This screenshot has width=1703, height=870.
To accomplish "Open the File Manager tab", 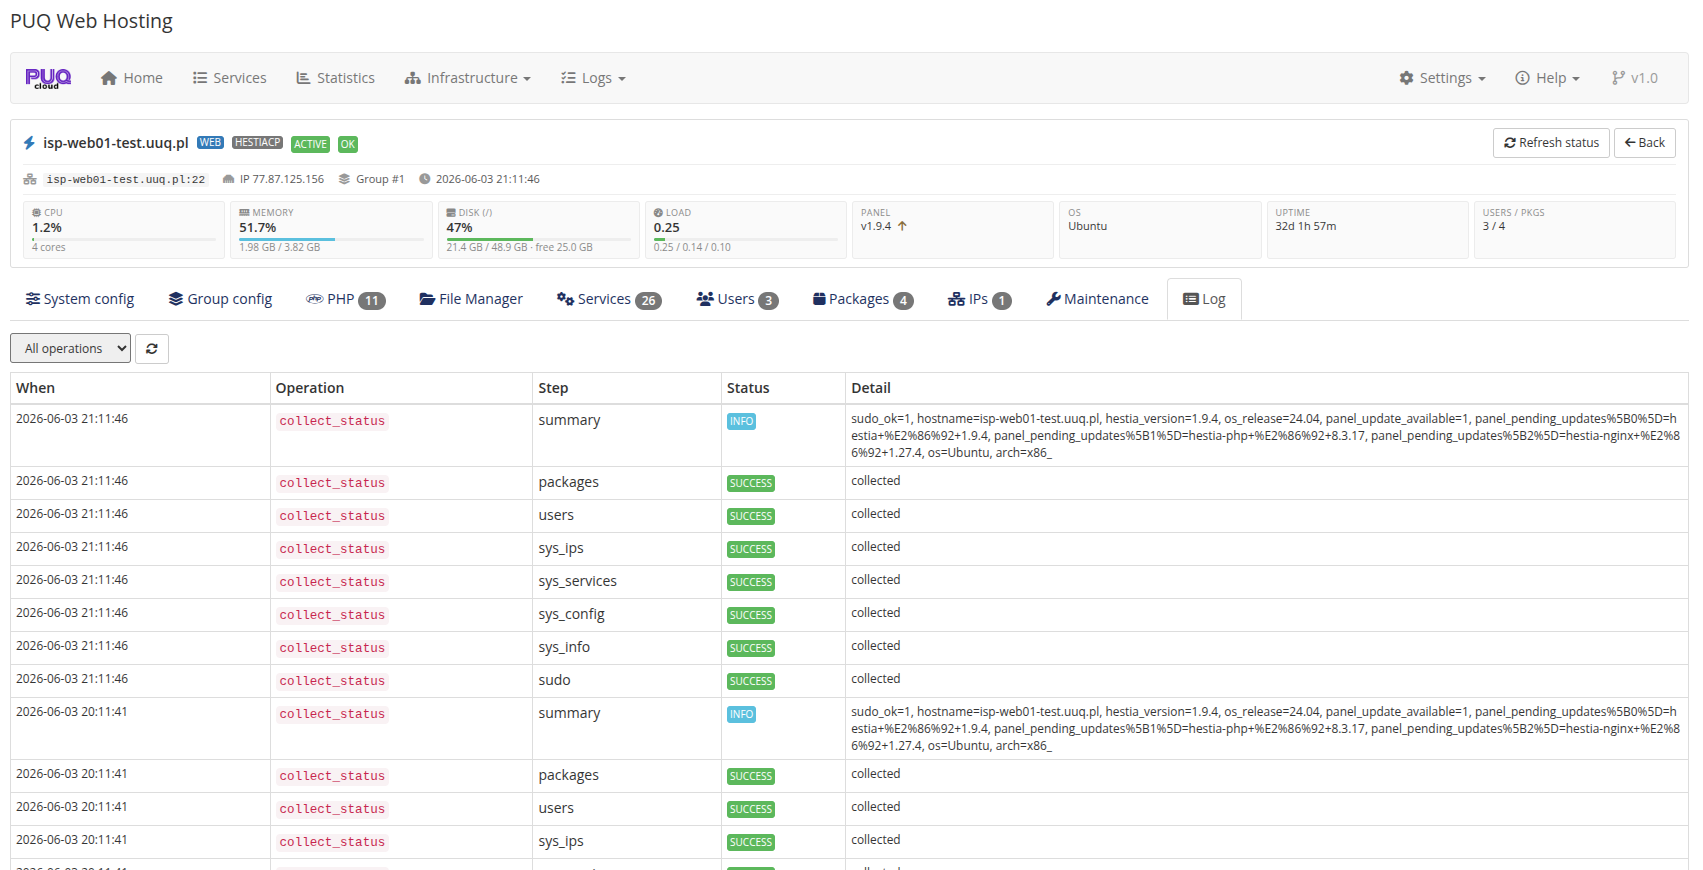I will pyautogui.click(x=471, y=299).
